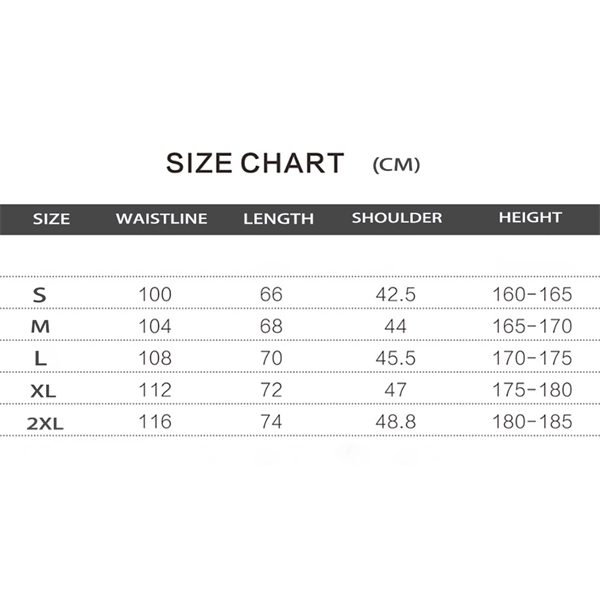The height and width of the screenshot is (600, 600).
Task: Click waistline value 100 in S row
Action: pos(155,294)
